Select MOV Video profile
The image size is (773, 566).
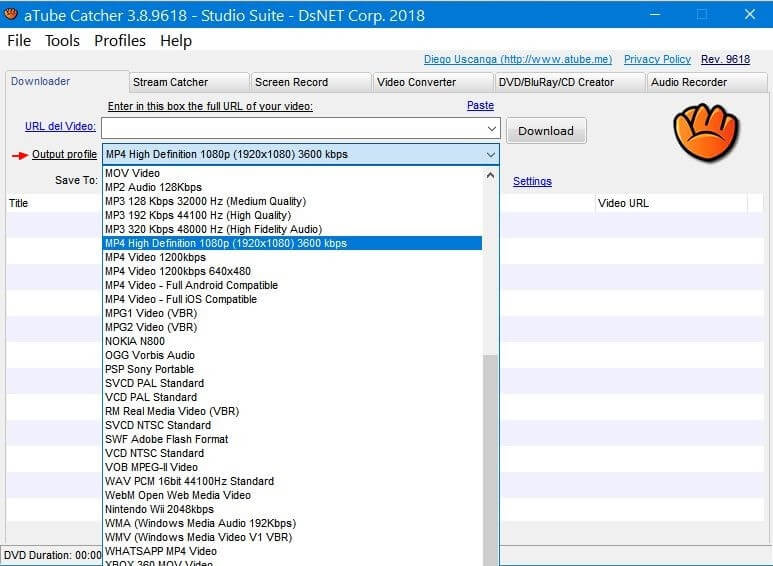pyautogui.click(x=292, y=173)
